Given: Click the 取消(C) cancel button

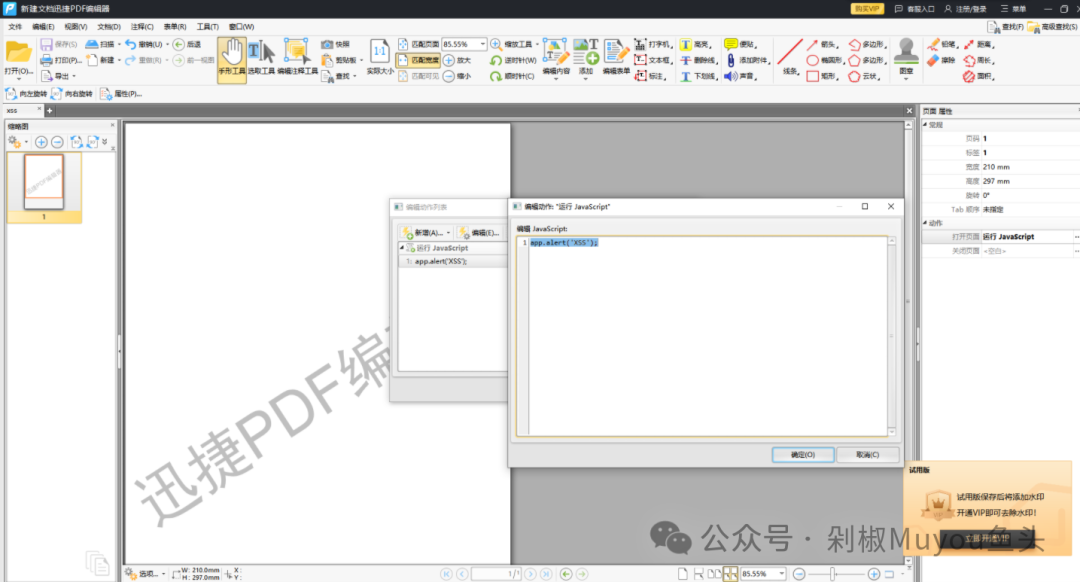Looking at the screenshot, I should click(x=867, y=455).
